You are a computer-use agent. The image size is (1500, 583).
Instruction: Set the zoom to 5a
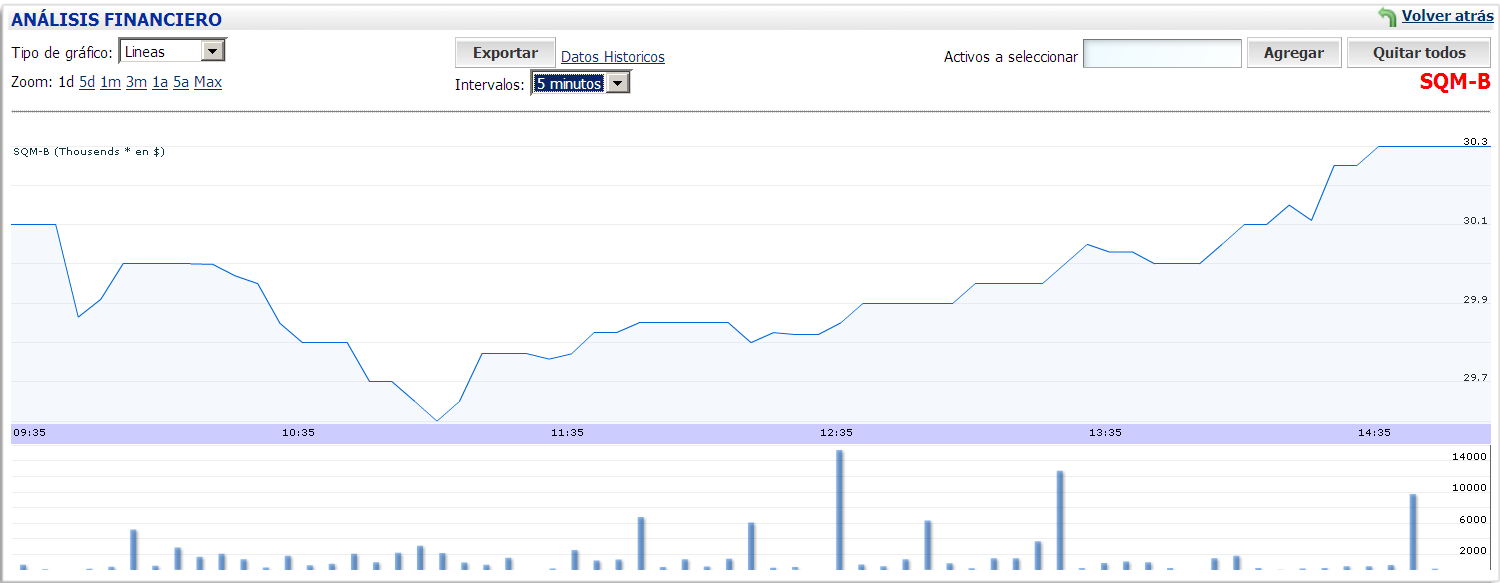tap(181, 82)
